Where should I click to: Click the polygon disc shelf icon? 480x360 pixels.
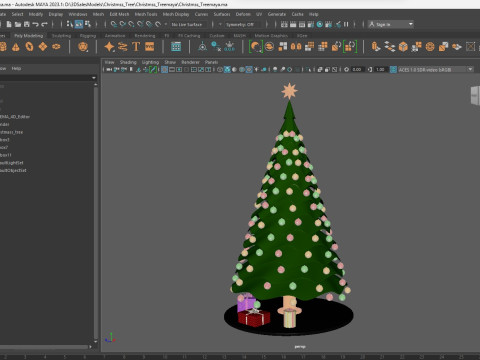(56, 47)
